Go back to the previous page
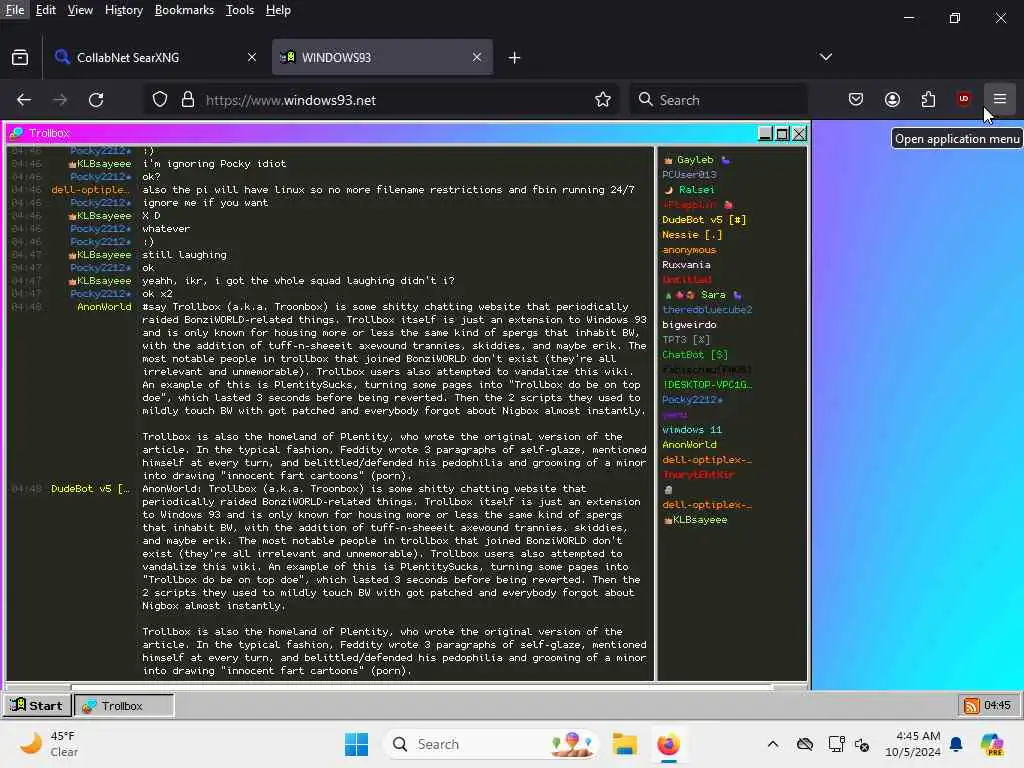Viewport: 1024px width, 768px height. [x=24, y=99]
